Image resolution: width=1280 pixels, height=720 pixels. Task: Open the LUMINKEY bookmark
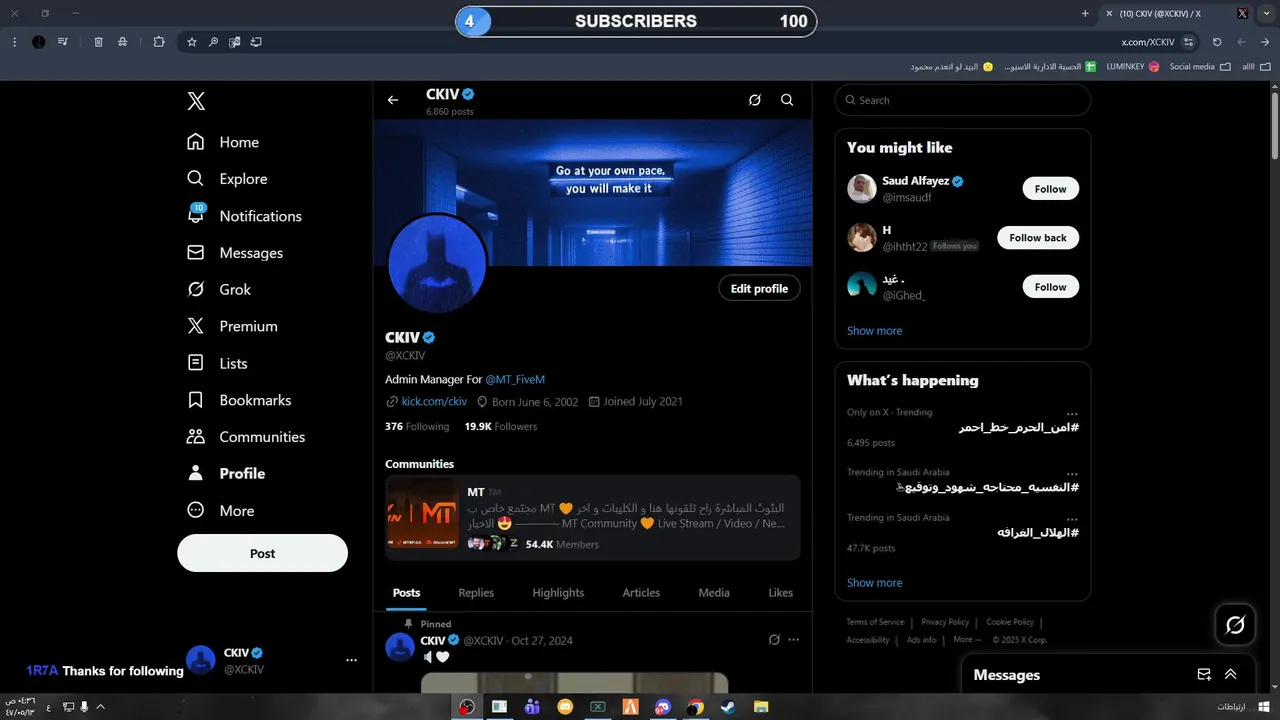pyautogui.click(x=1133, y=67)
